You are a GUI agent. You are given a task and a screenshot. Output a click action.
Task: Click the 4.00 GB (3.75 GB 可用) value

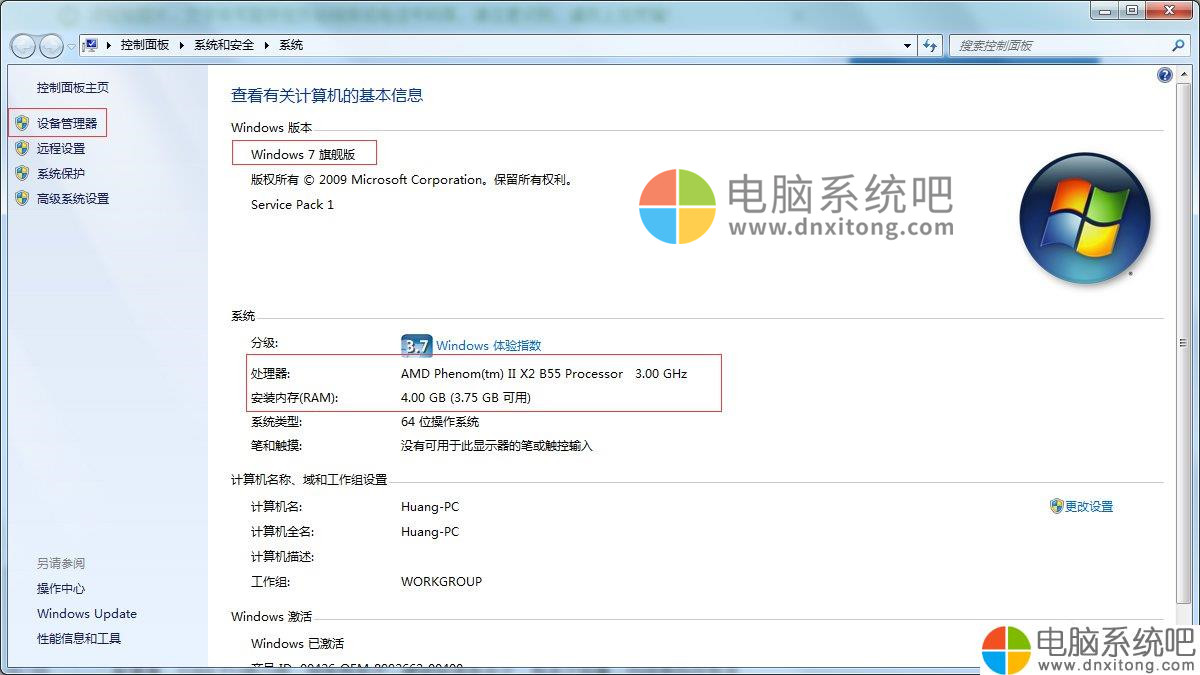click(x=466, y=397)
